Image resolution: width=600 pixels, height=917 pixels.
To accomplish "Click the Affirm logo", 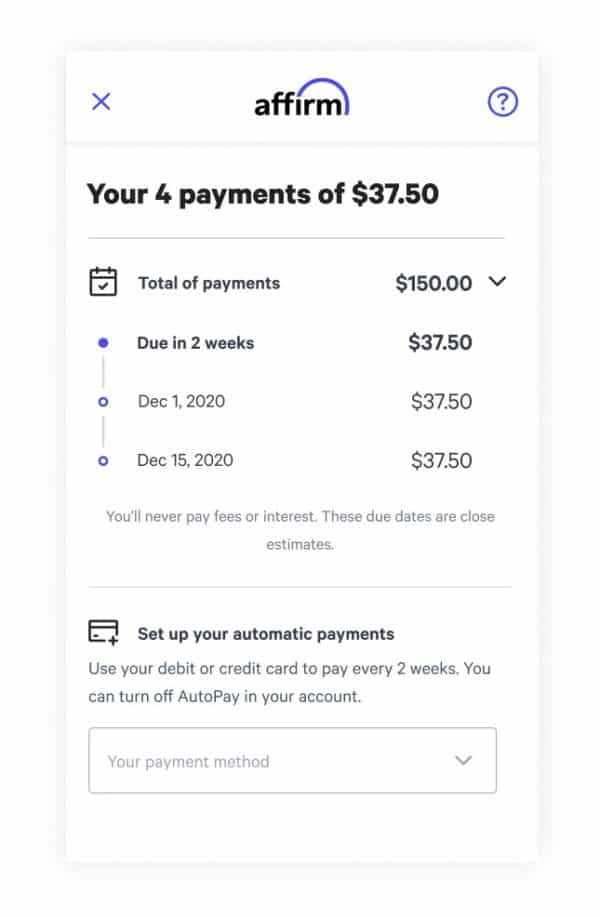I will 300,100.
